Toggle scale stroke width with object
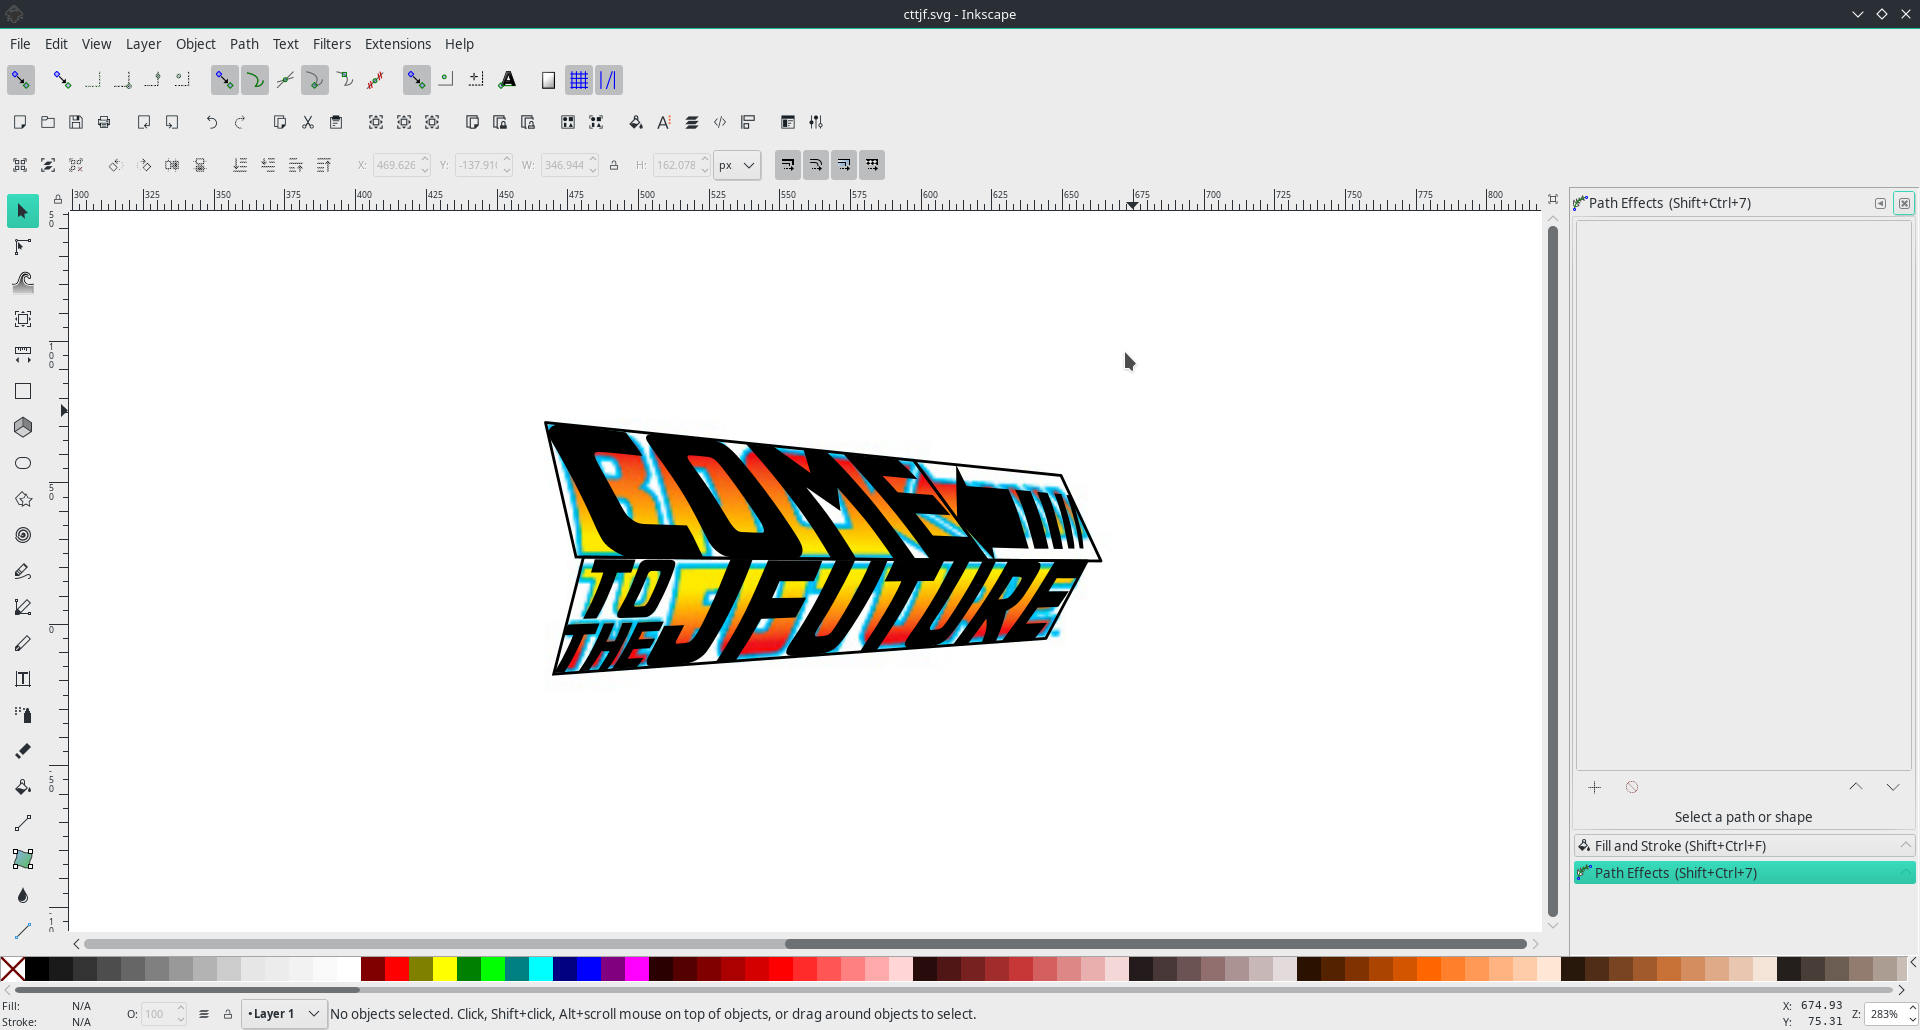This screenshot has width=1920, height=1030. coord(788,165)
